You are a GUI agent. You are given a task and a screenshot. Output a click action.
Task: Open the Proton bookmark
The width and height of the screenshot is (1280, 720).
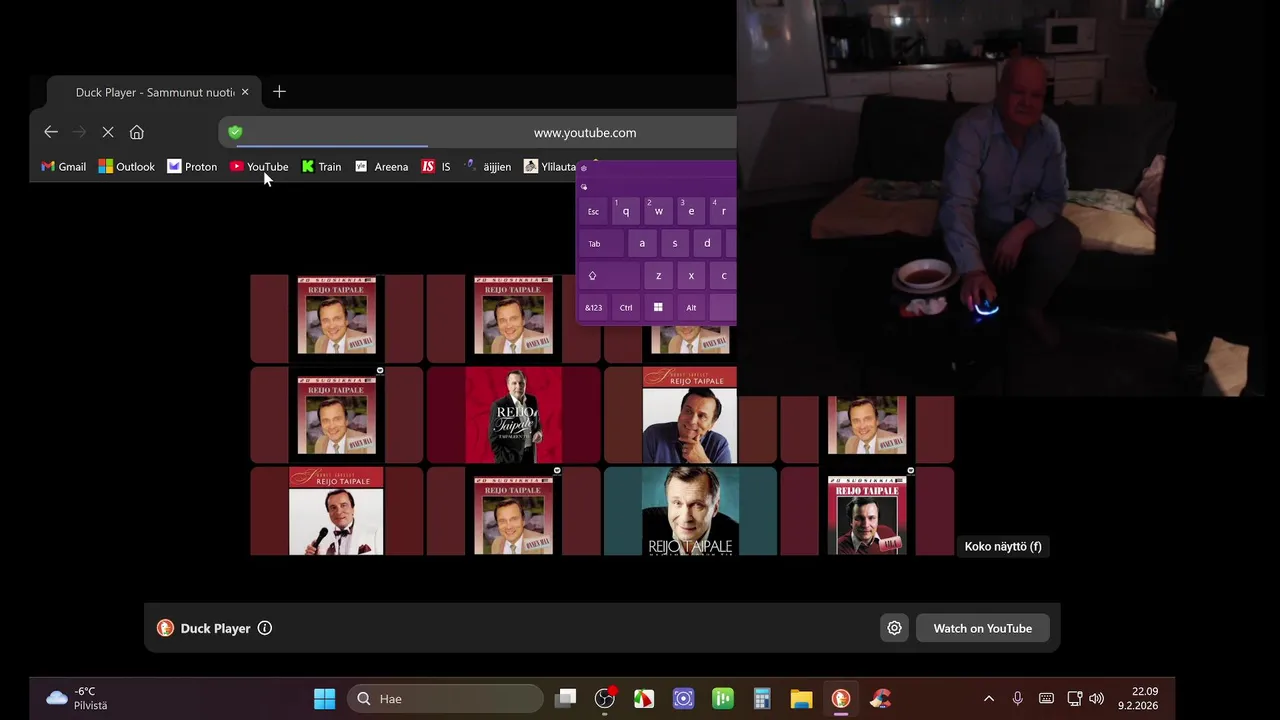pos(192,167)
